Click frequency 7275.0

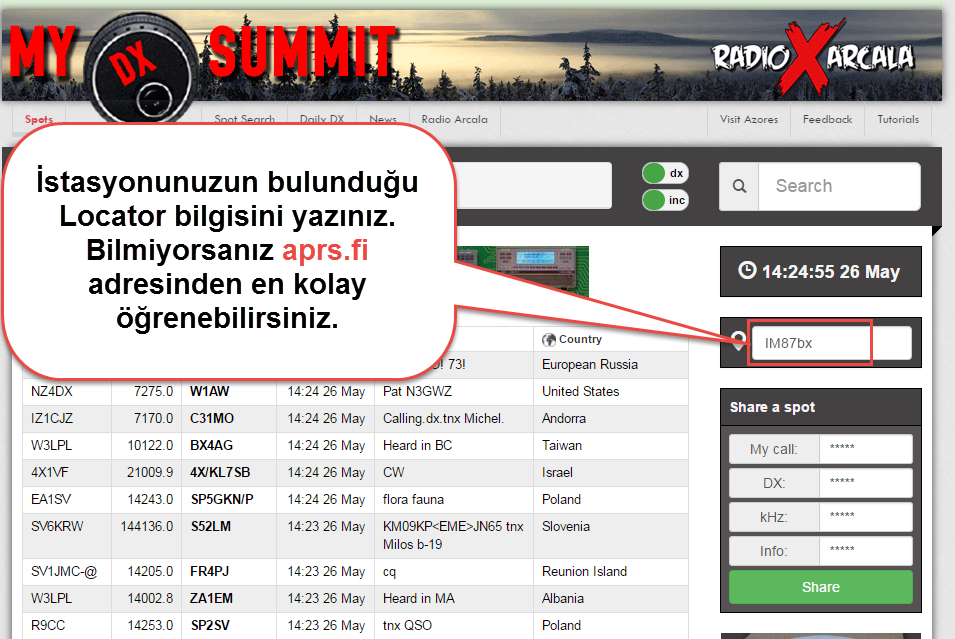pyautogui.click(x=153, y=391)
